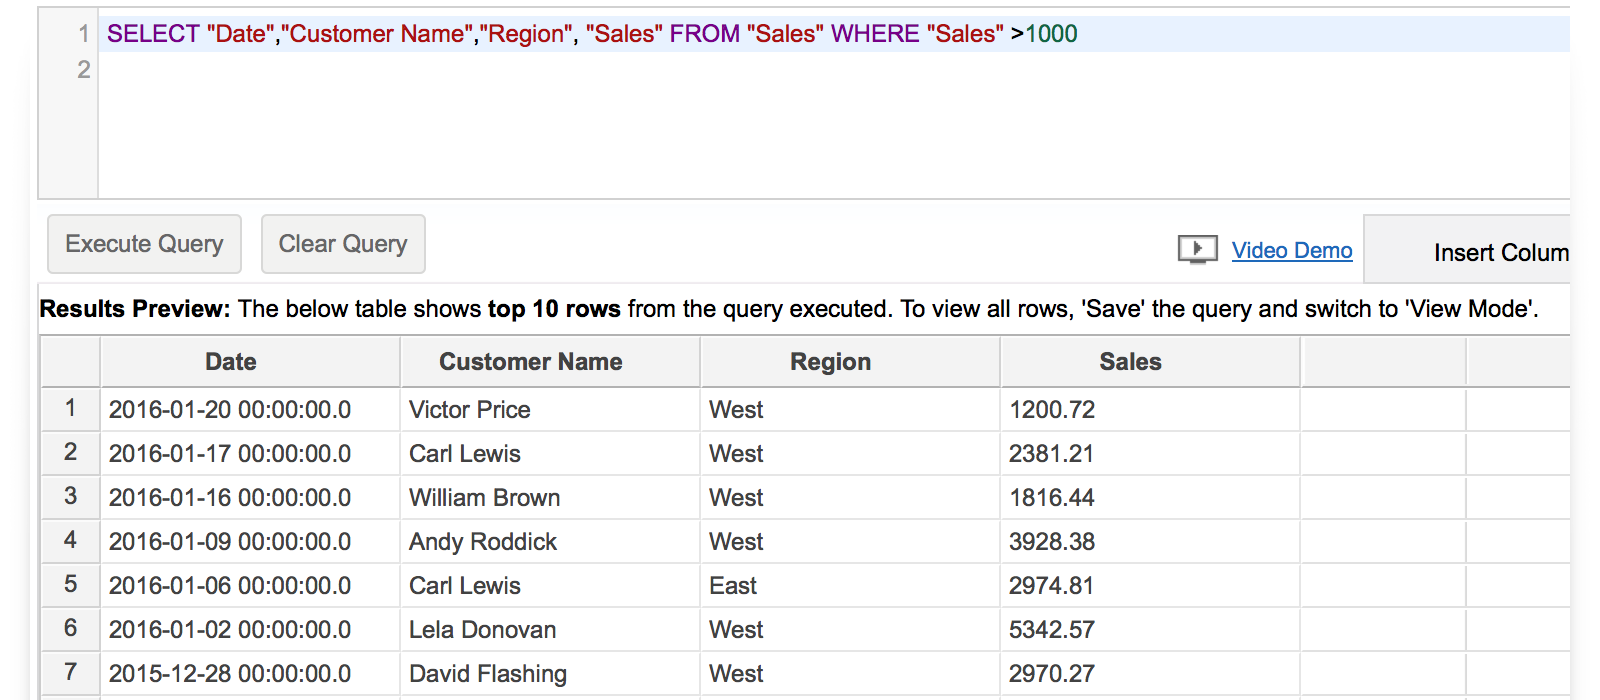Select the Customer Name column header
Viewport: 1600px width, 700px height.
(x=530, y=362)
